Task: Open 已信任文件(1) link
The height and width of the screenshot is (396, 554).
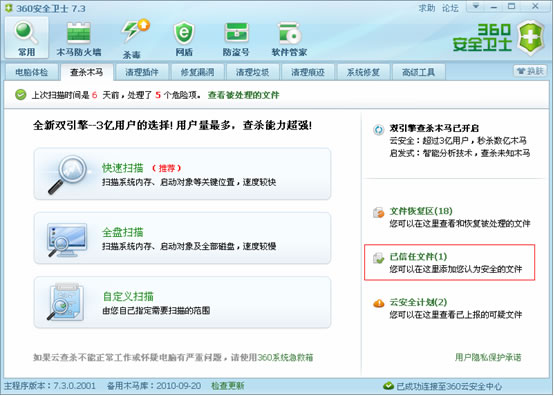Action: 418,256
